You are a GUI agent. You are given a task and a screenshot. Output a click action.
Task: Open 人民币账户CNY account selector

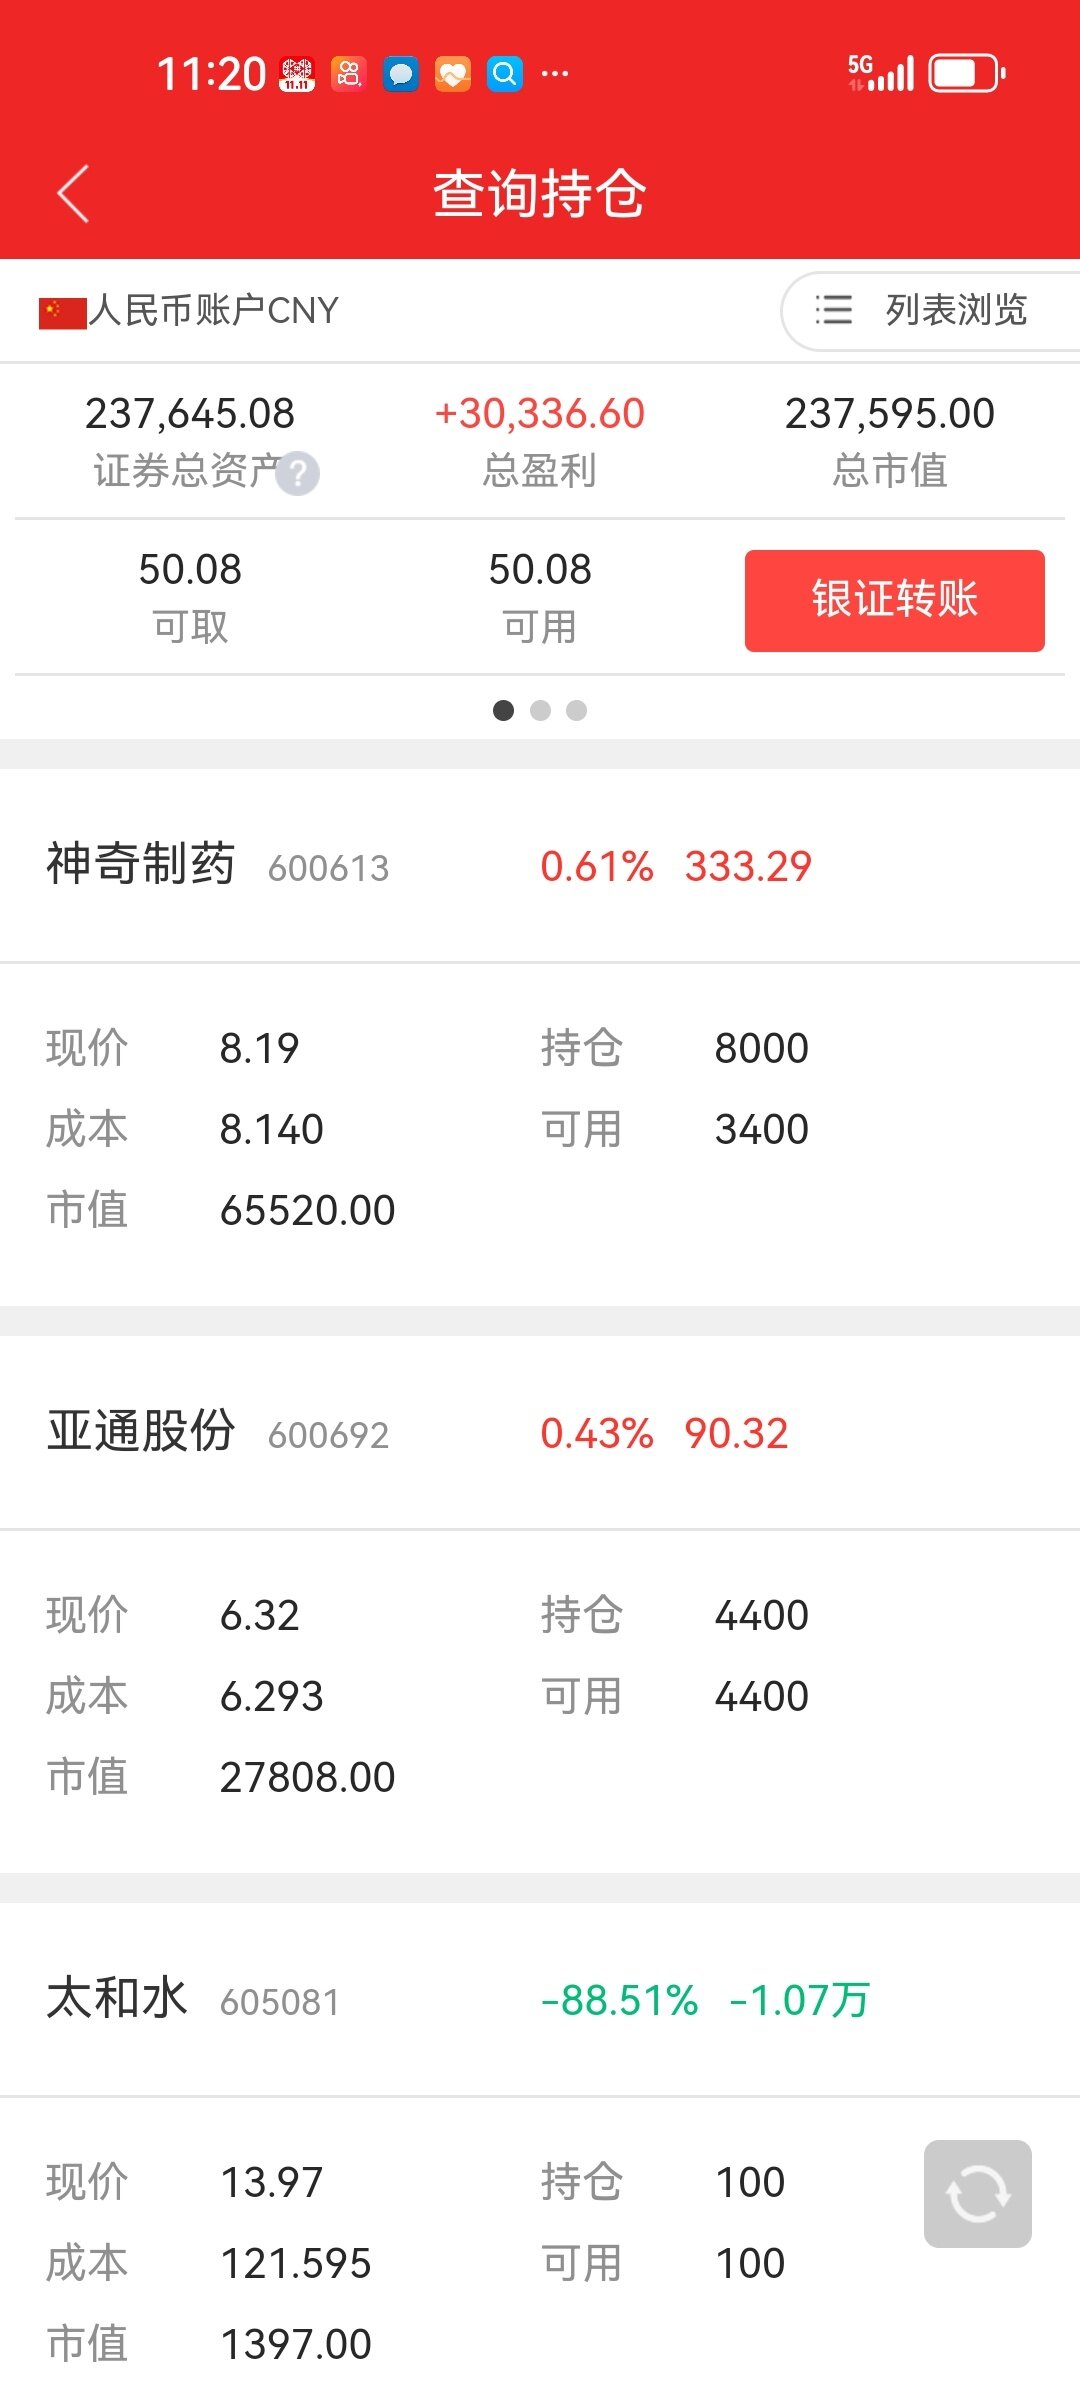point(213,311)
